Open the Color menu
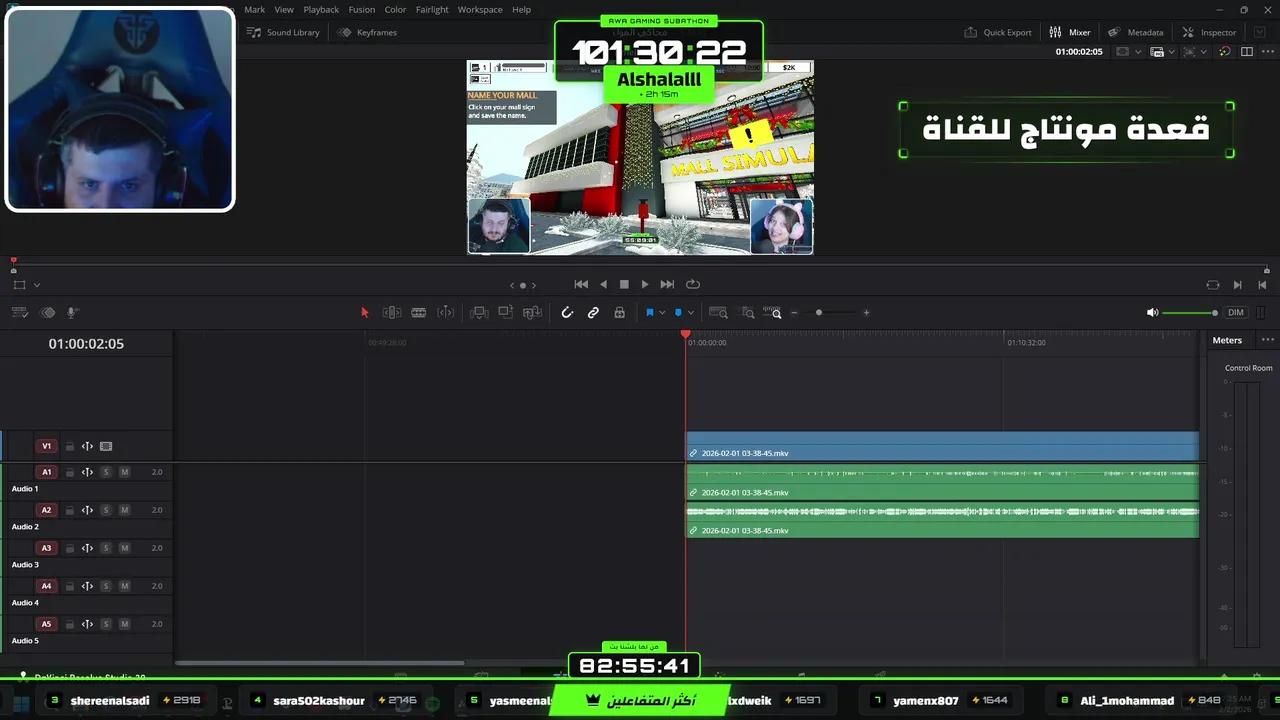This screenshot has height=720, width=1280. click(396, 9)
